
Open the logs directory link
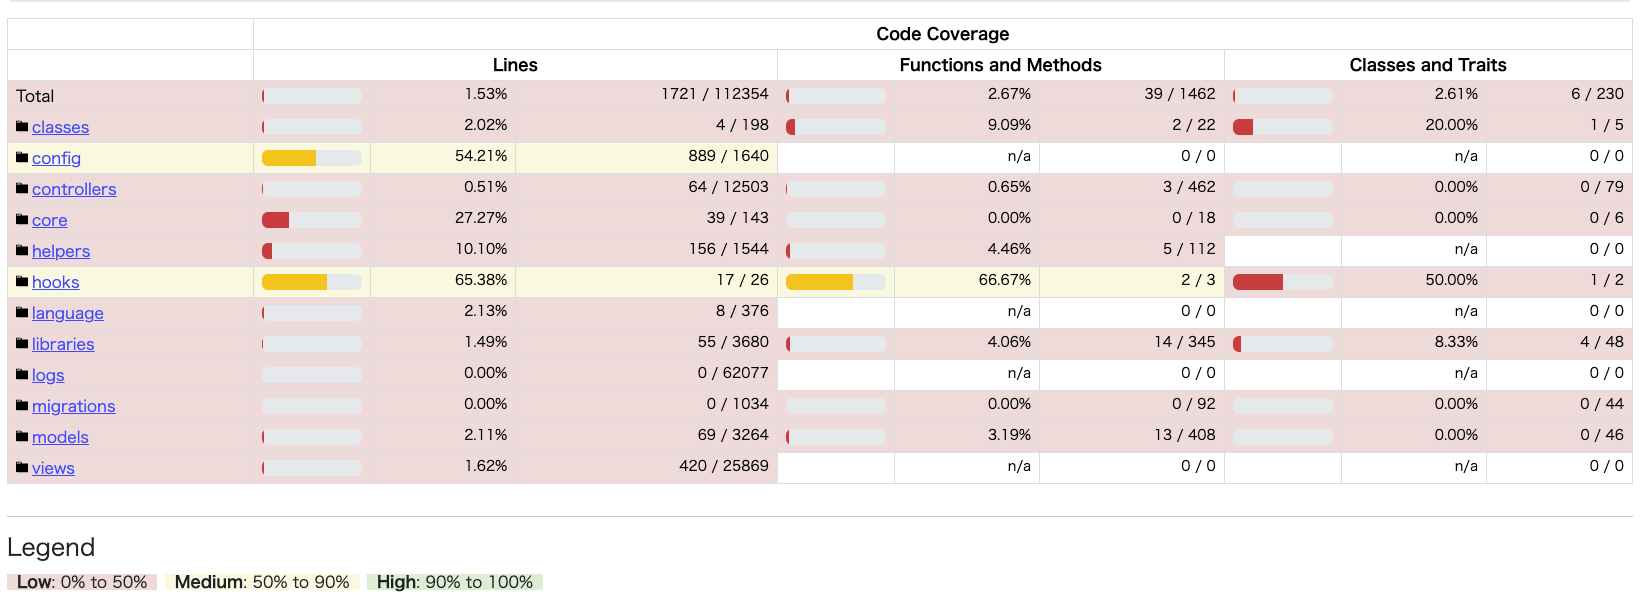[x=48, y=375]
